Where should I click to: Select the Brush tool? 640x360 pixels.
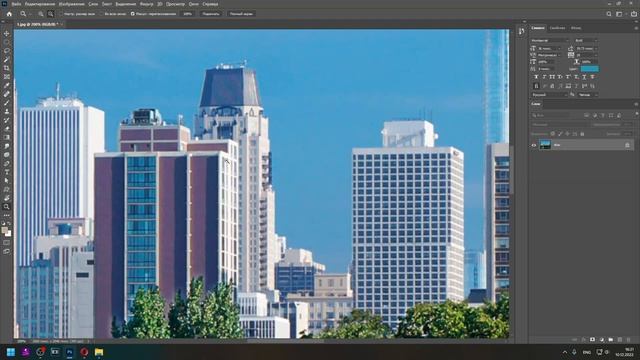coord(7,103)
